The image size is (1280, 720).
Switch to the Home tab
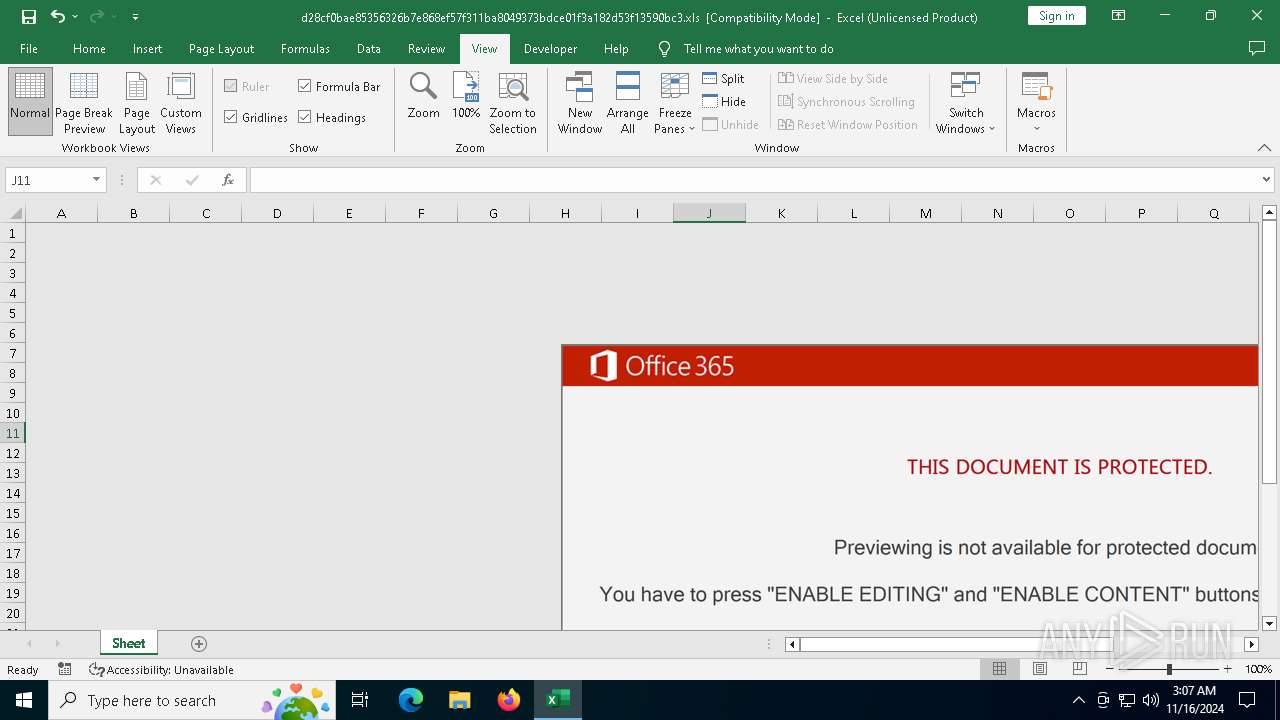pyautogui.click(x=89, y=48)
